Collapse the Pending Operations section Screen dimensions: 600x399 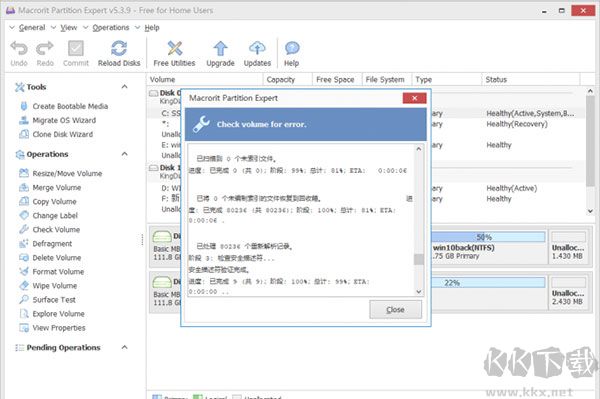(x=124, y=347)
